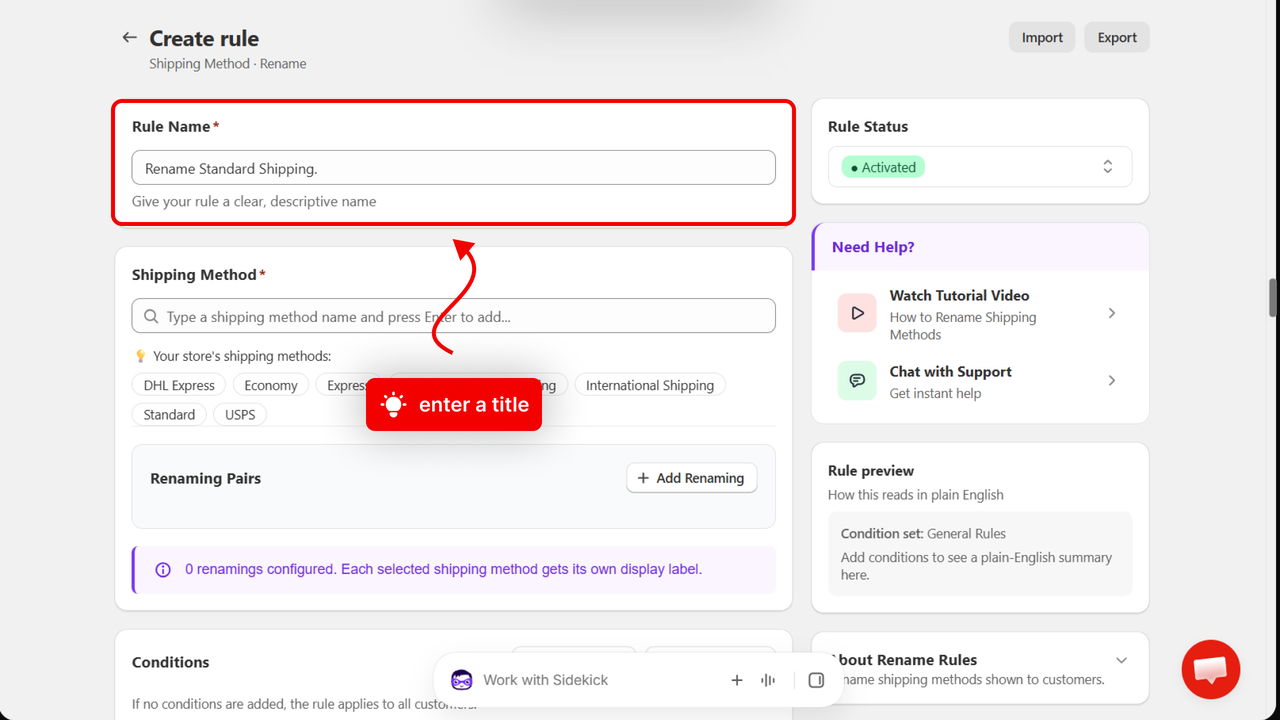The width and height of the screenshot is (1280, 720).
Task: Go back using the arrow beside Create rule
Action: (129, 38)
